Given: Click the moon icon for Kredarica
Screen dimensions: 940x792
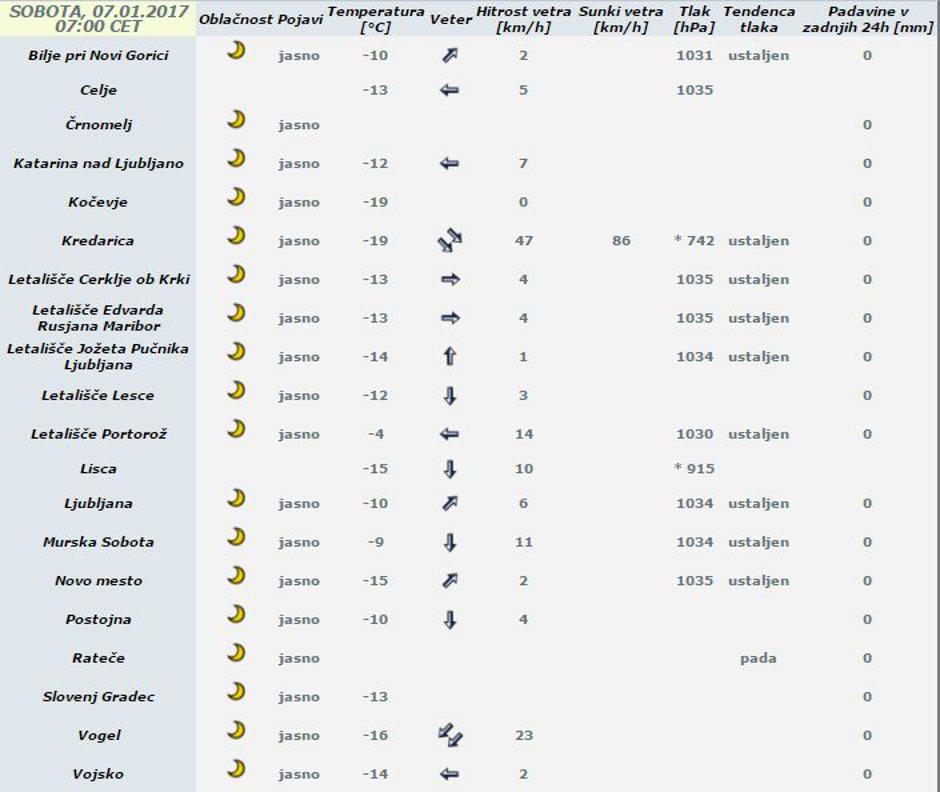Looking at the screenshot, I should click(x=236, y=236).
